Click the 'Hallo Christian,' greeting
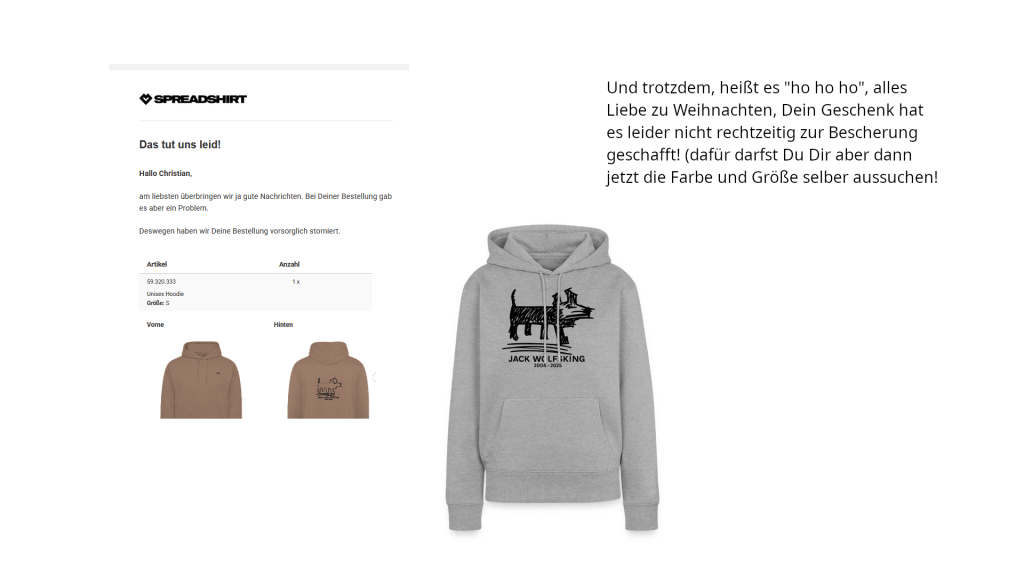Screen dimensions: 1024x576 165,174
